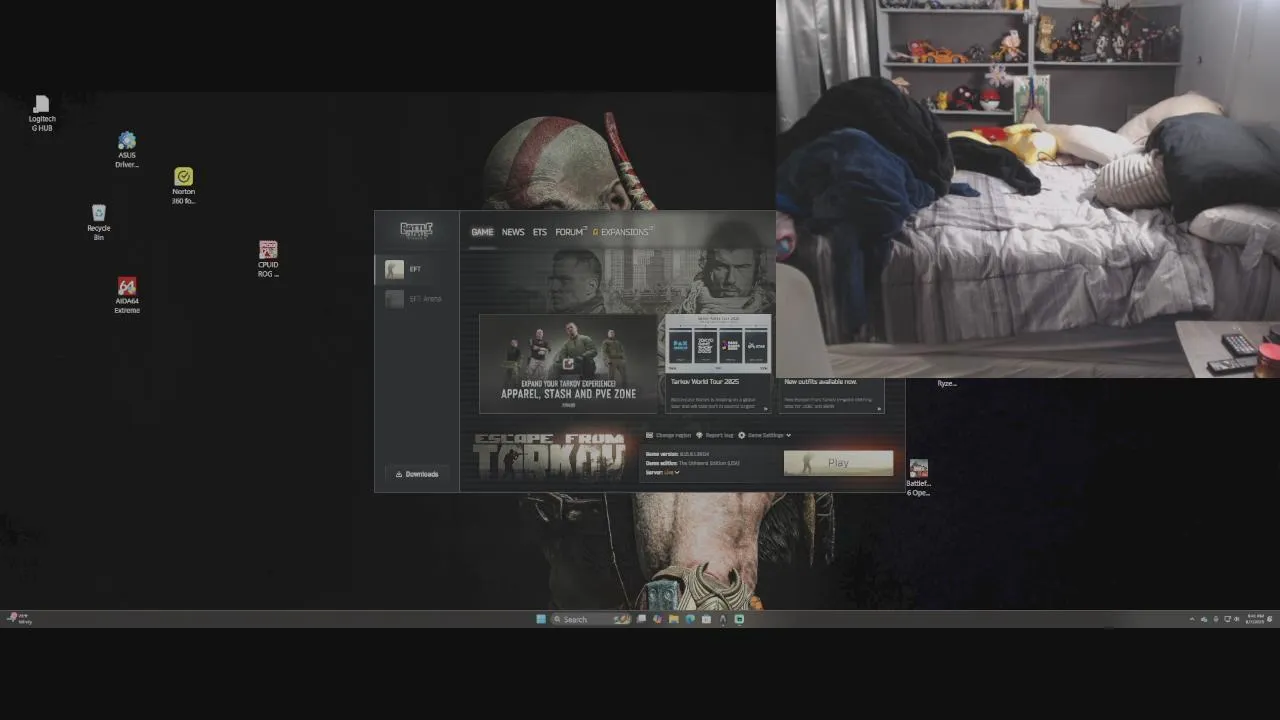Switch to the GAME tab

(482, 232)
